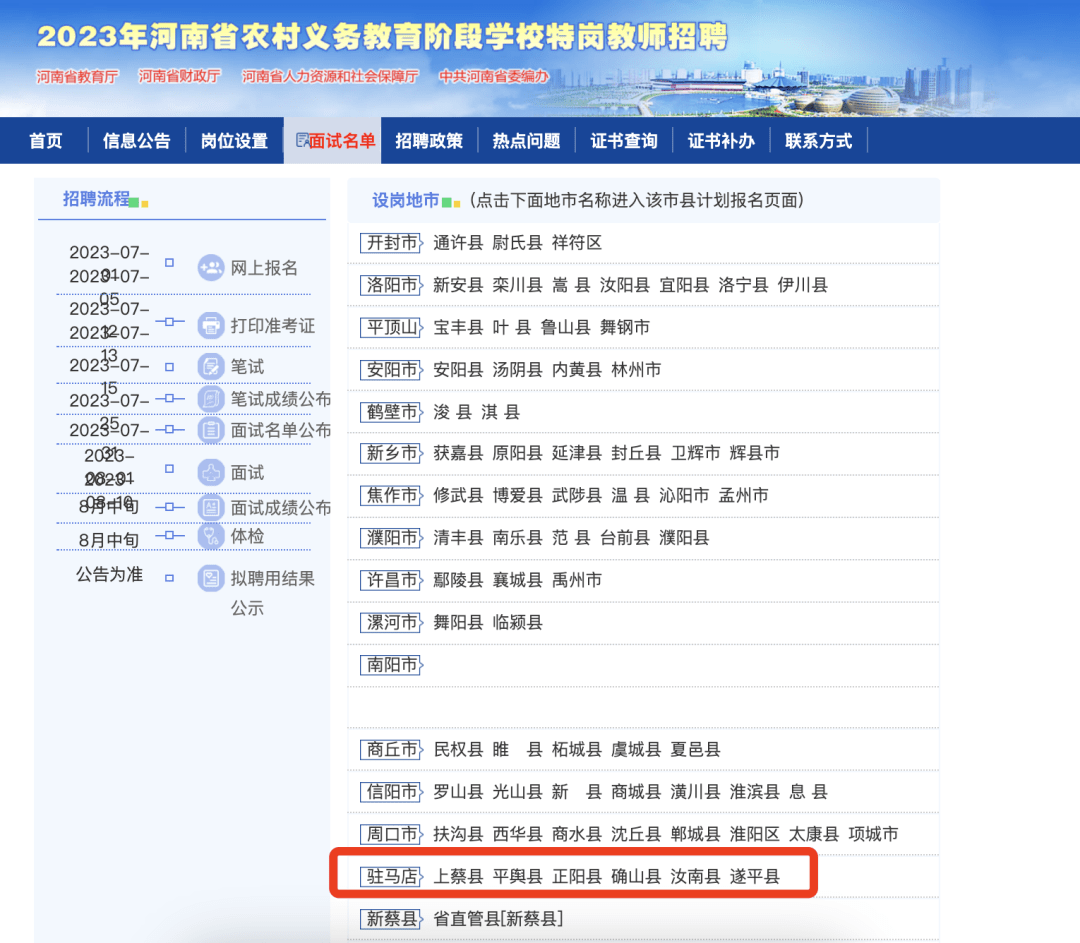Click the 设岗地市 section heading
The image size is (1080, 943).
pos(406,200)
